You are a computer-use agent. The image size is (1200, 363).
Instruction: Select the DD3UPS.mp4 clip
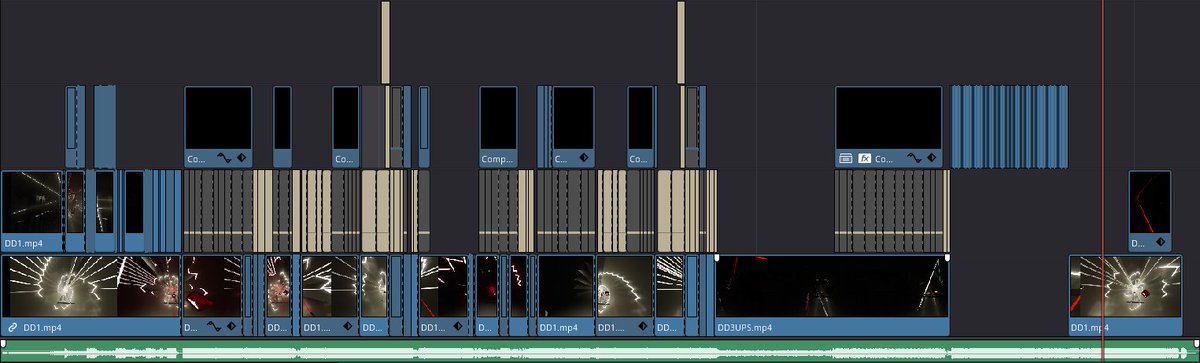tap(832, 295)
